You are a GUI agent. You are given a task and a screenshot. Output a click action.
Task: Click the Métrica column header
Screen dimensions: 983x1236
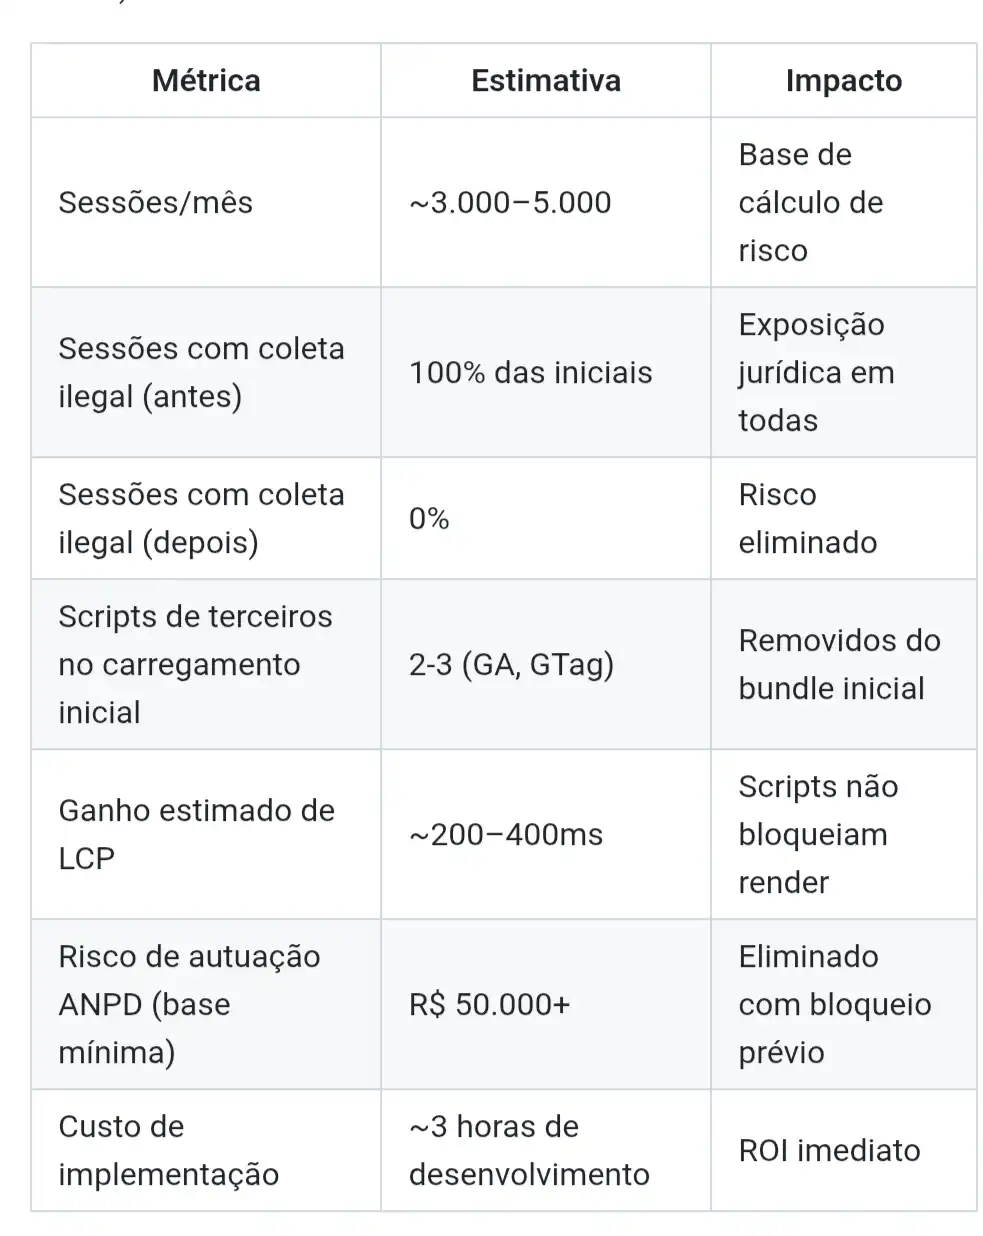pyautogui.click(x=206, y=81)
